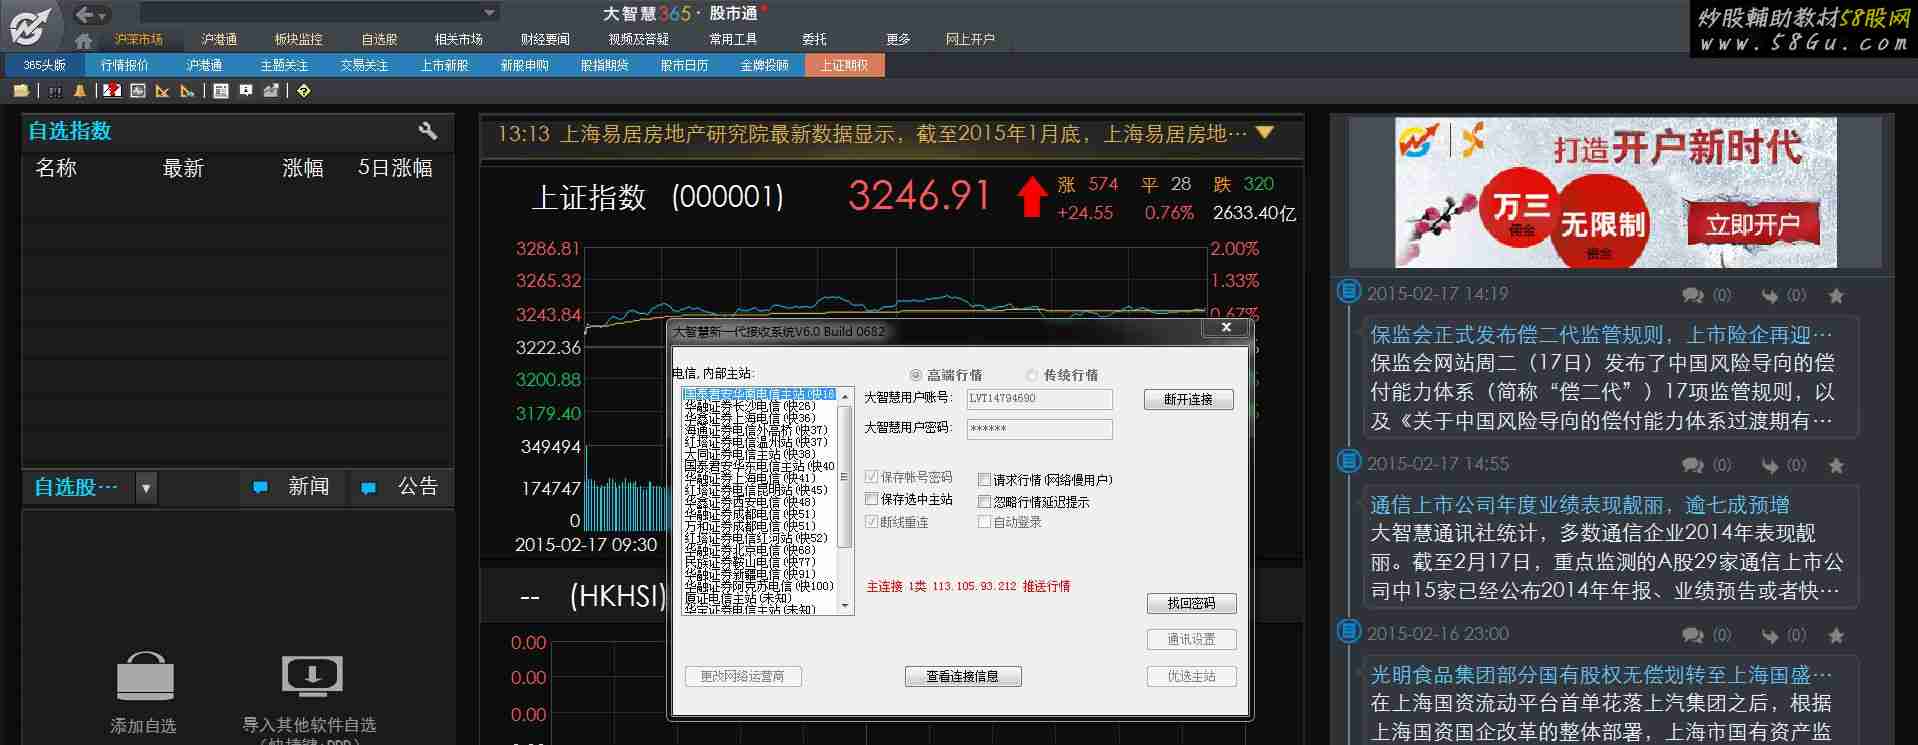The width and height of the screenshot is (1918, 745).
Task: Open headline 通信上市公司年度业绩表现靓丽
Action: (x=1580, y=505)
